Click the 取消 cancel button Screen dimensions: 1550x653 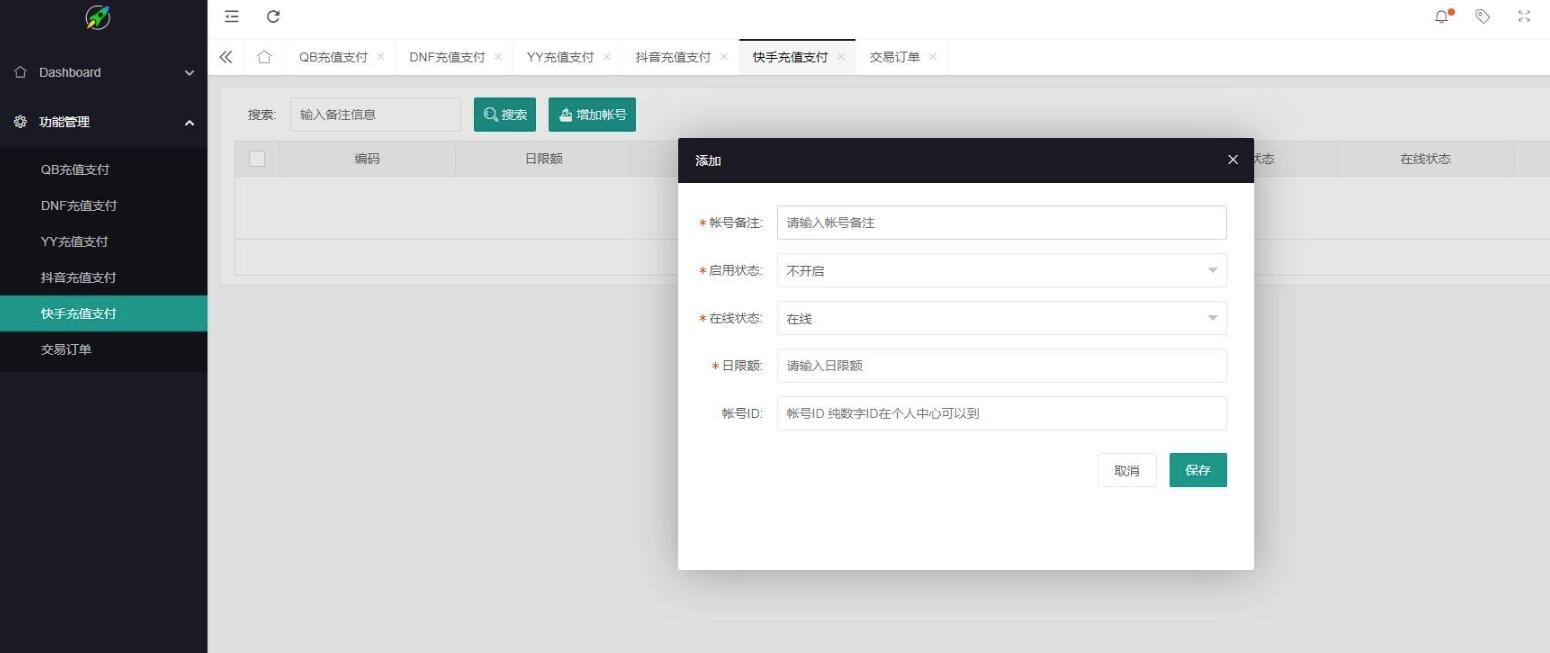(x=1126, y=470)
